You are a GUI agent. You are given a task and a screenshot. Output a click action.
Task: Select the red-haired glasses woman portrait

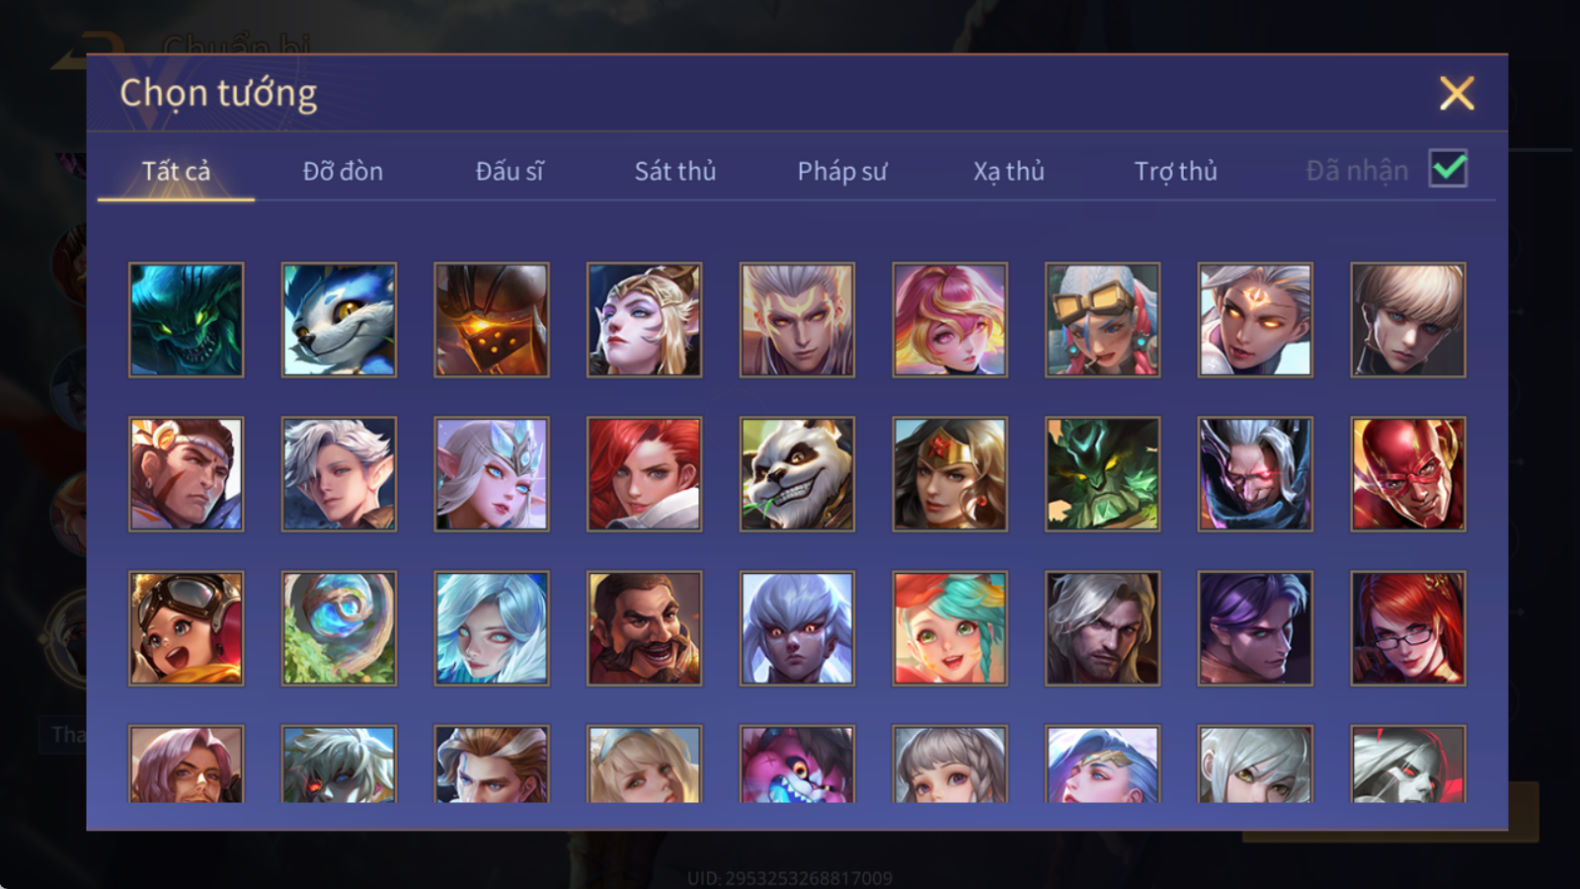click(1408, 628)
